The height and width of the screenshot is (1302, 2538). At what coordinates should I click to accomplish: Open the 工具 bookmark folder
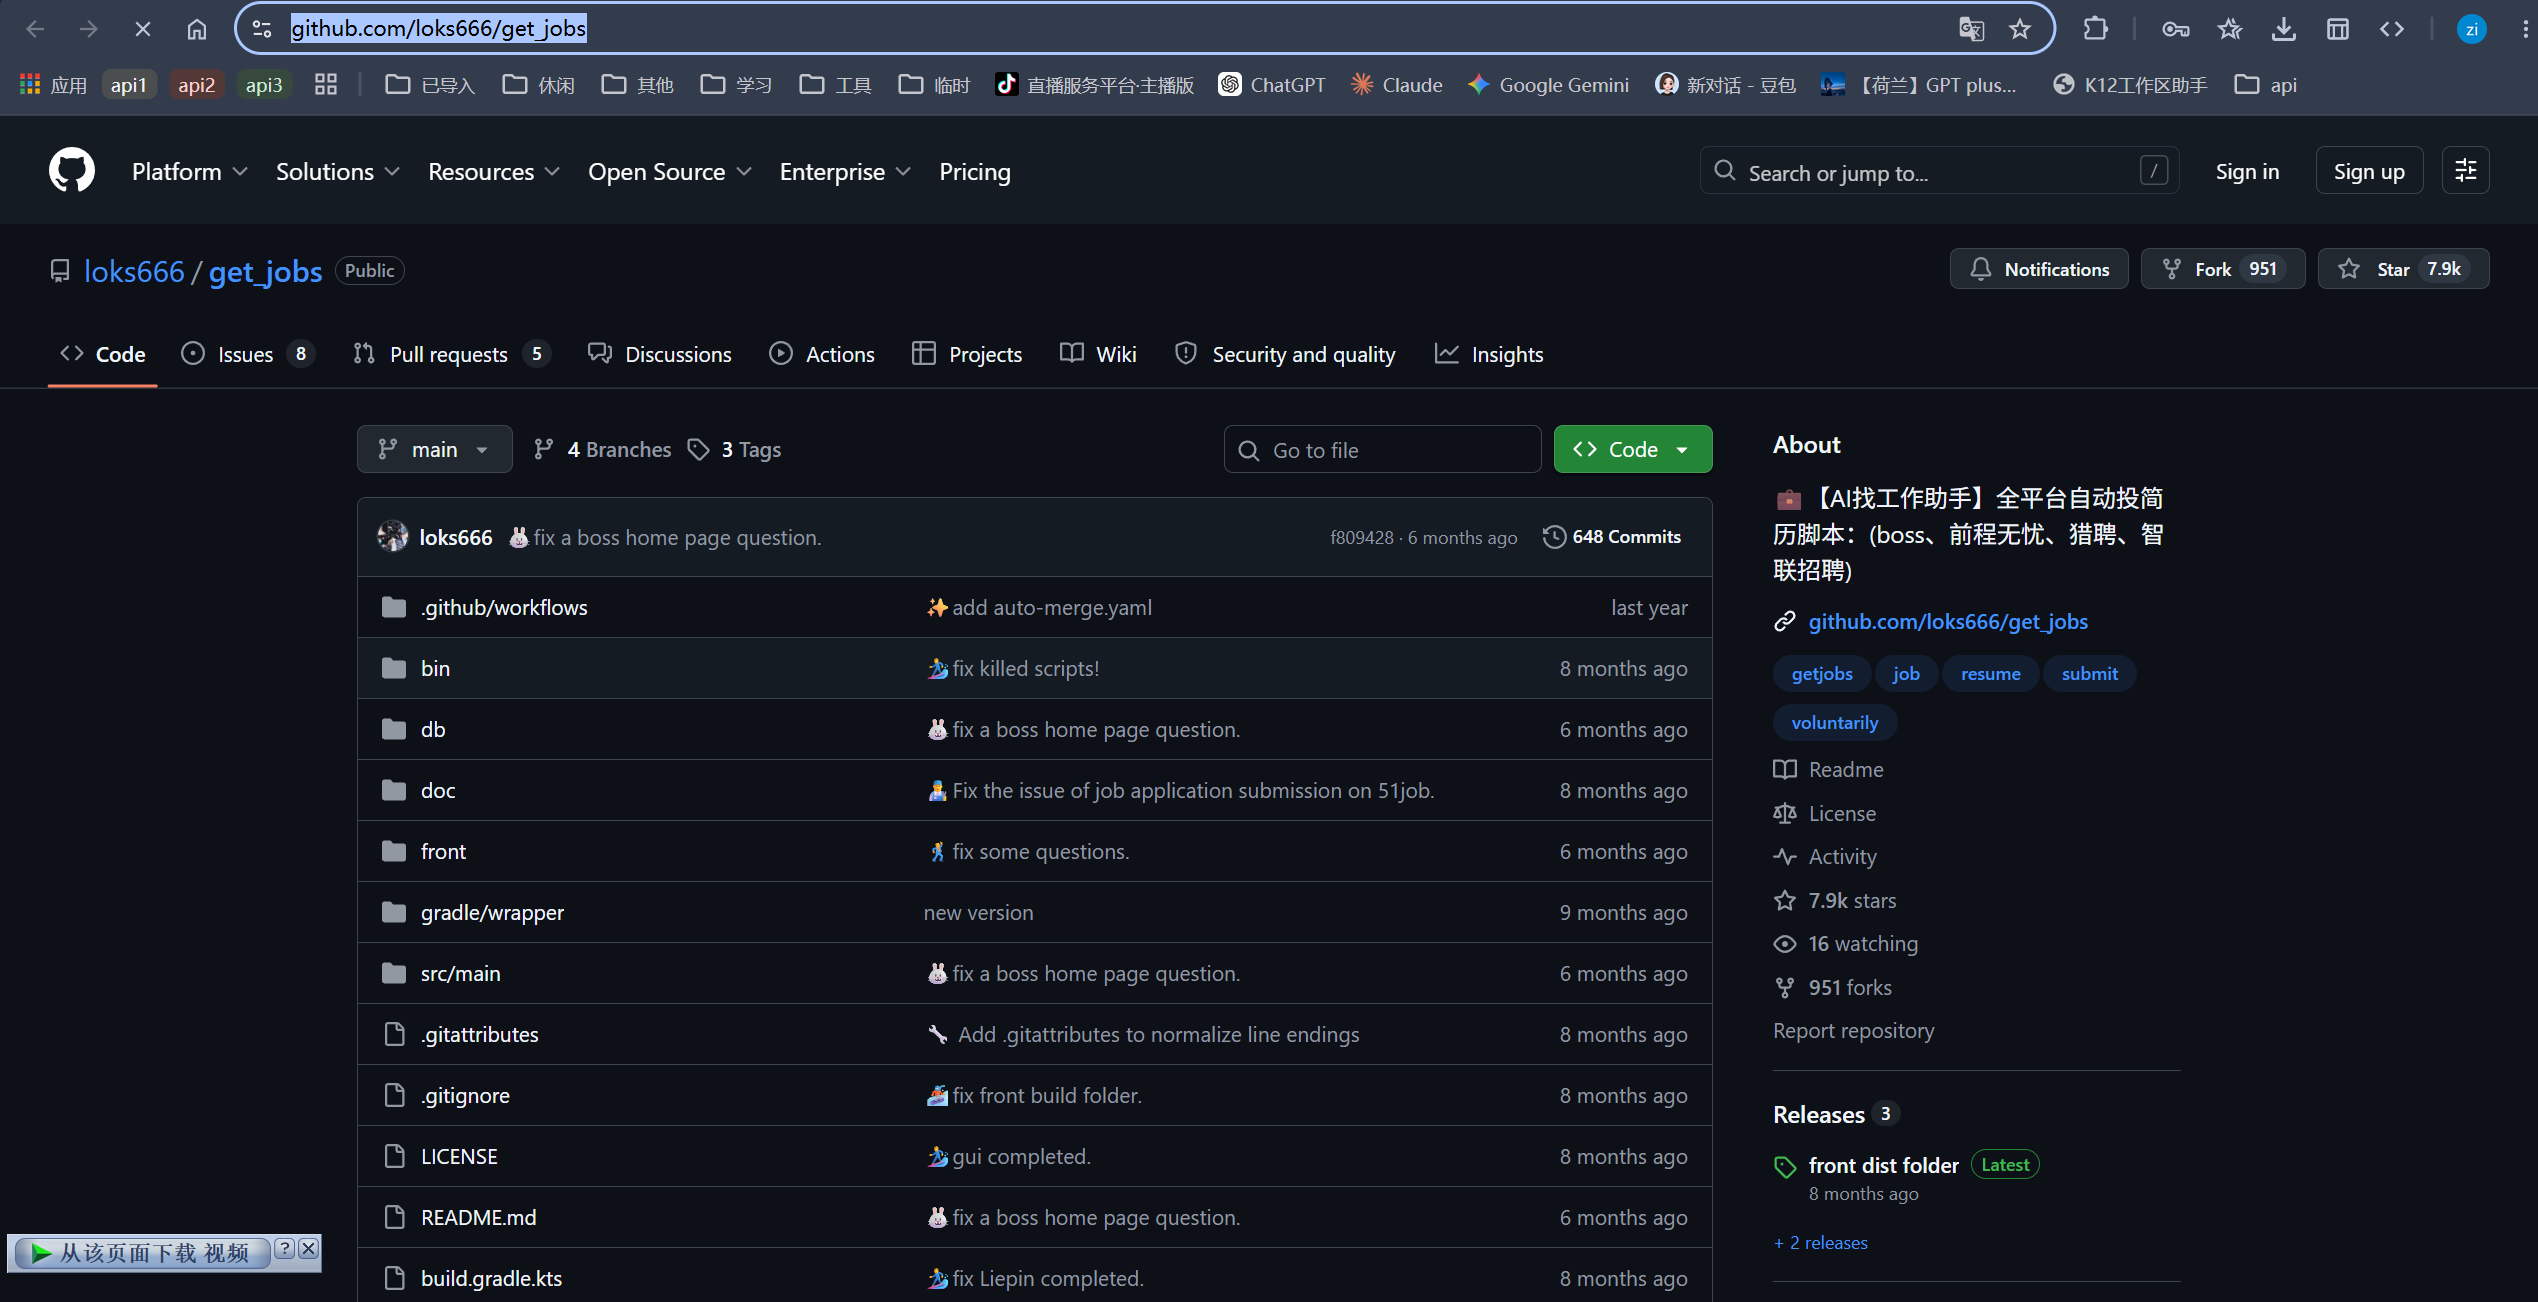coord(836,85)
